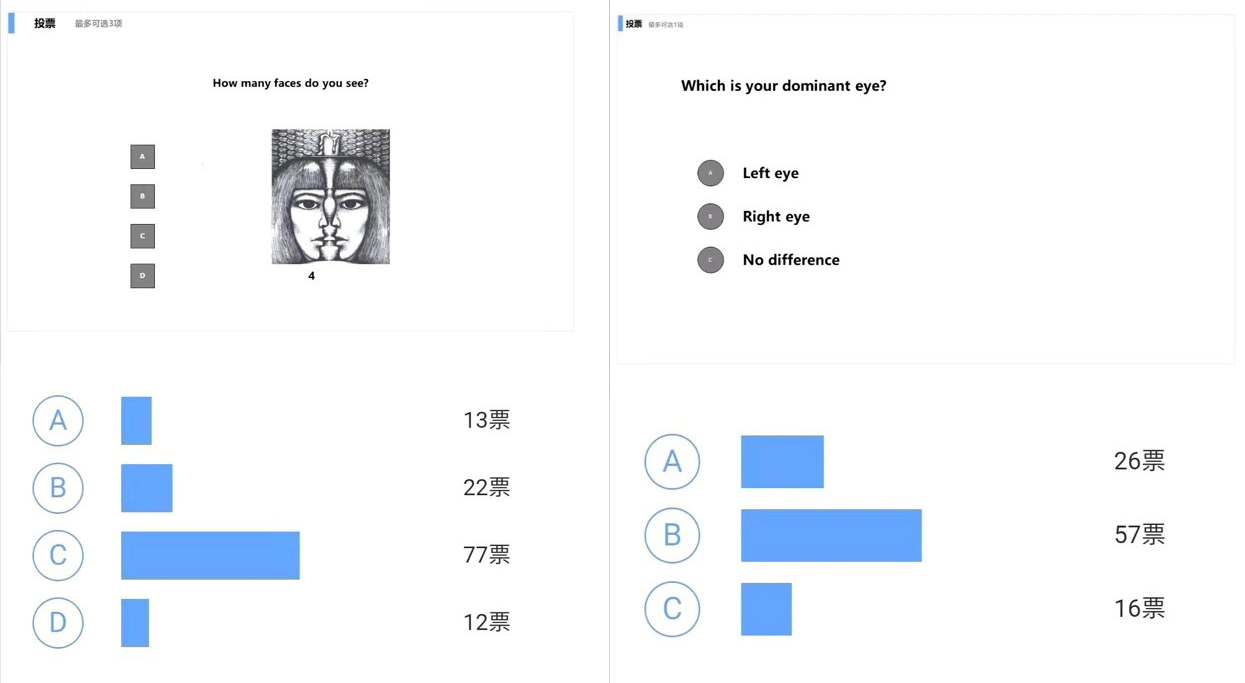
Task: Click the 77-vote result bar
Action: pyautogui.click(x=210, y=555)
